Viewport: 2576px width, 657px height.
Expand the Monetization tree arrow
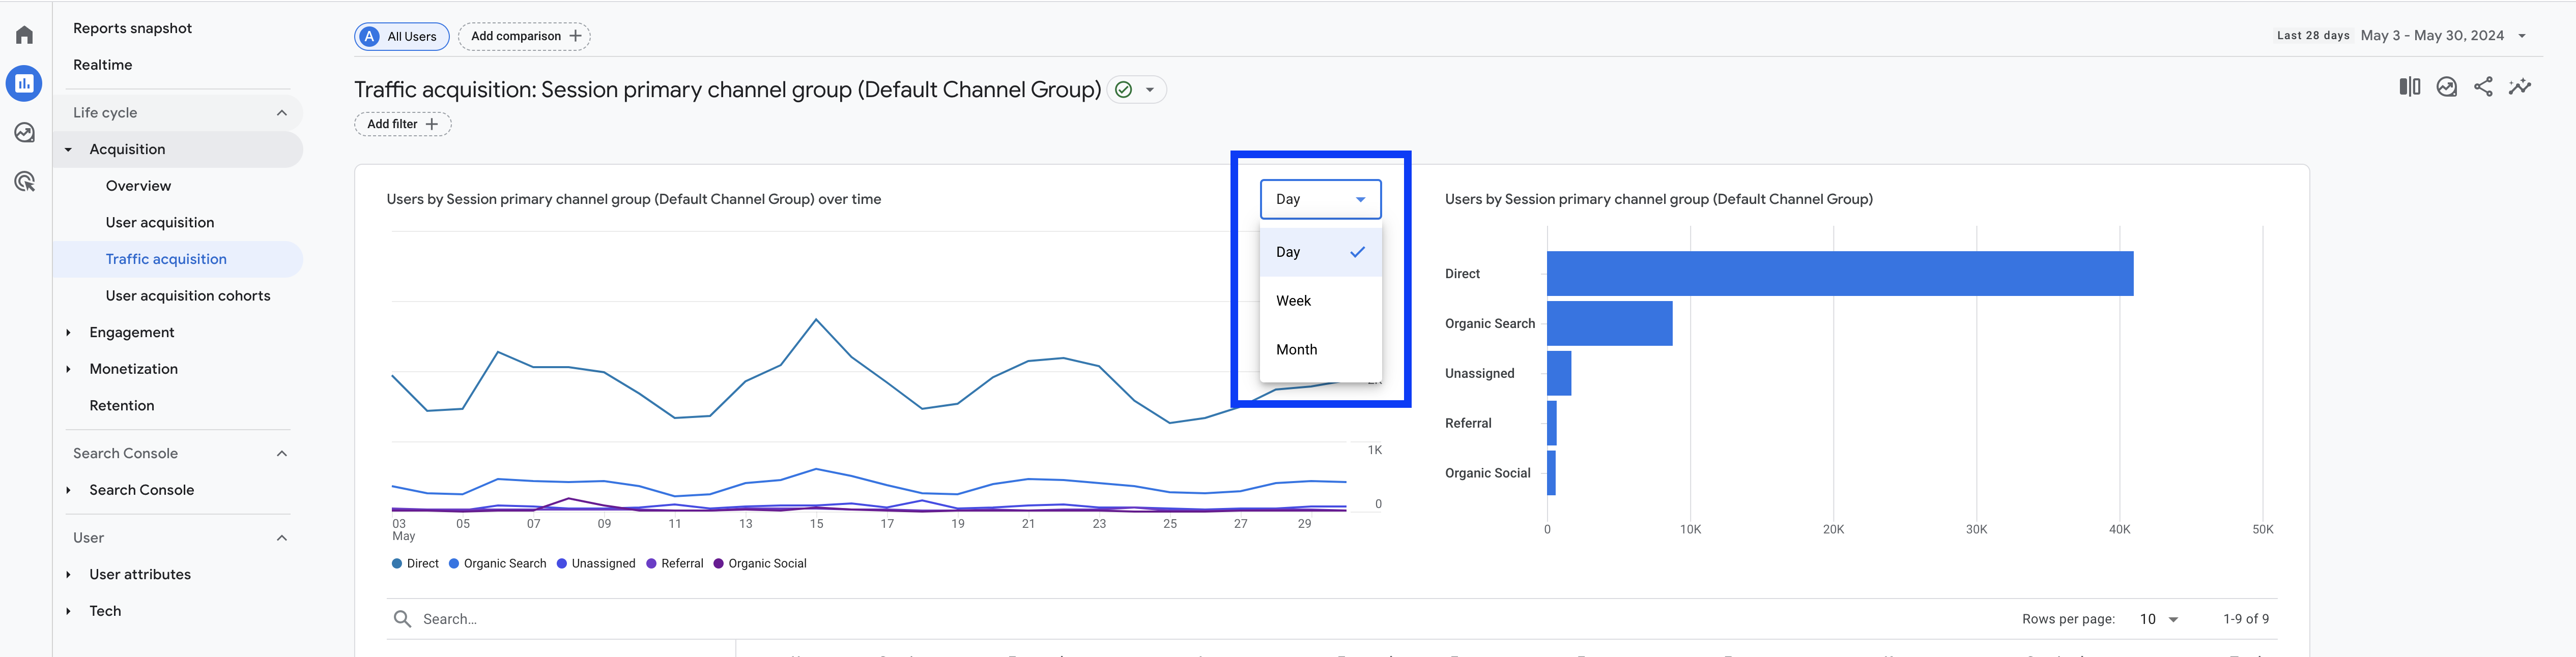68,369
